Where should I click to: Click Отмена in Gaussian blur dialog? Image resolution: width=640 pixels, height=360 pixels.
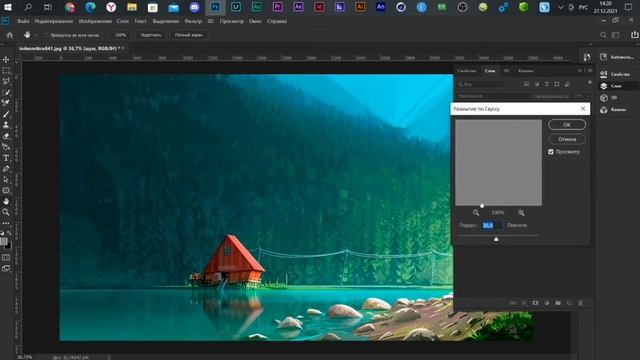(567, 139)
